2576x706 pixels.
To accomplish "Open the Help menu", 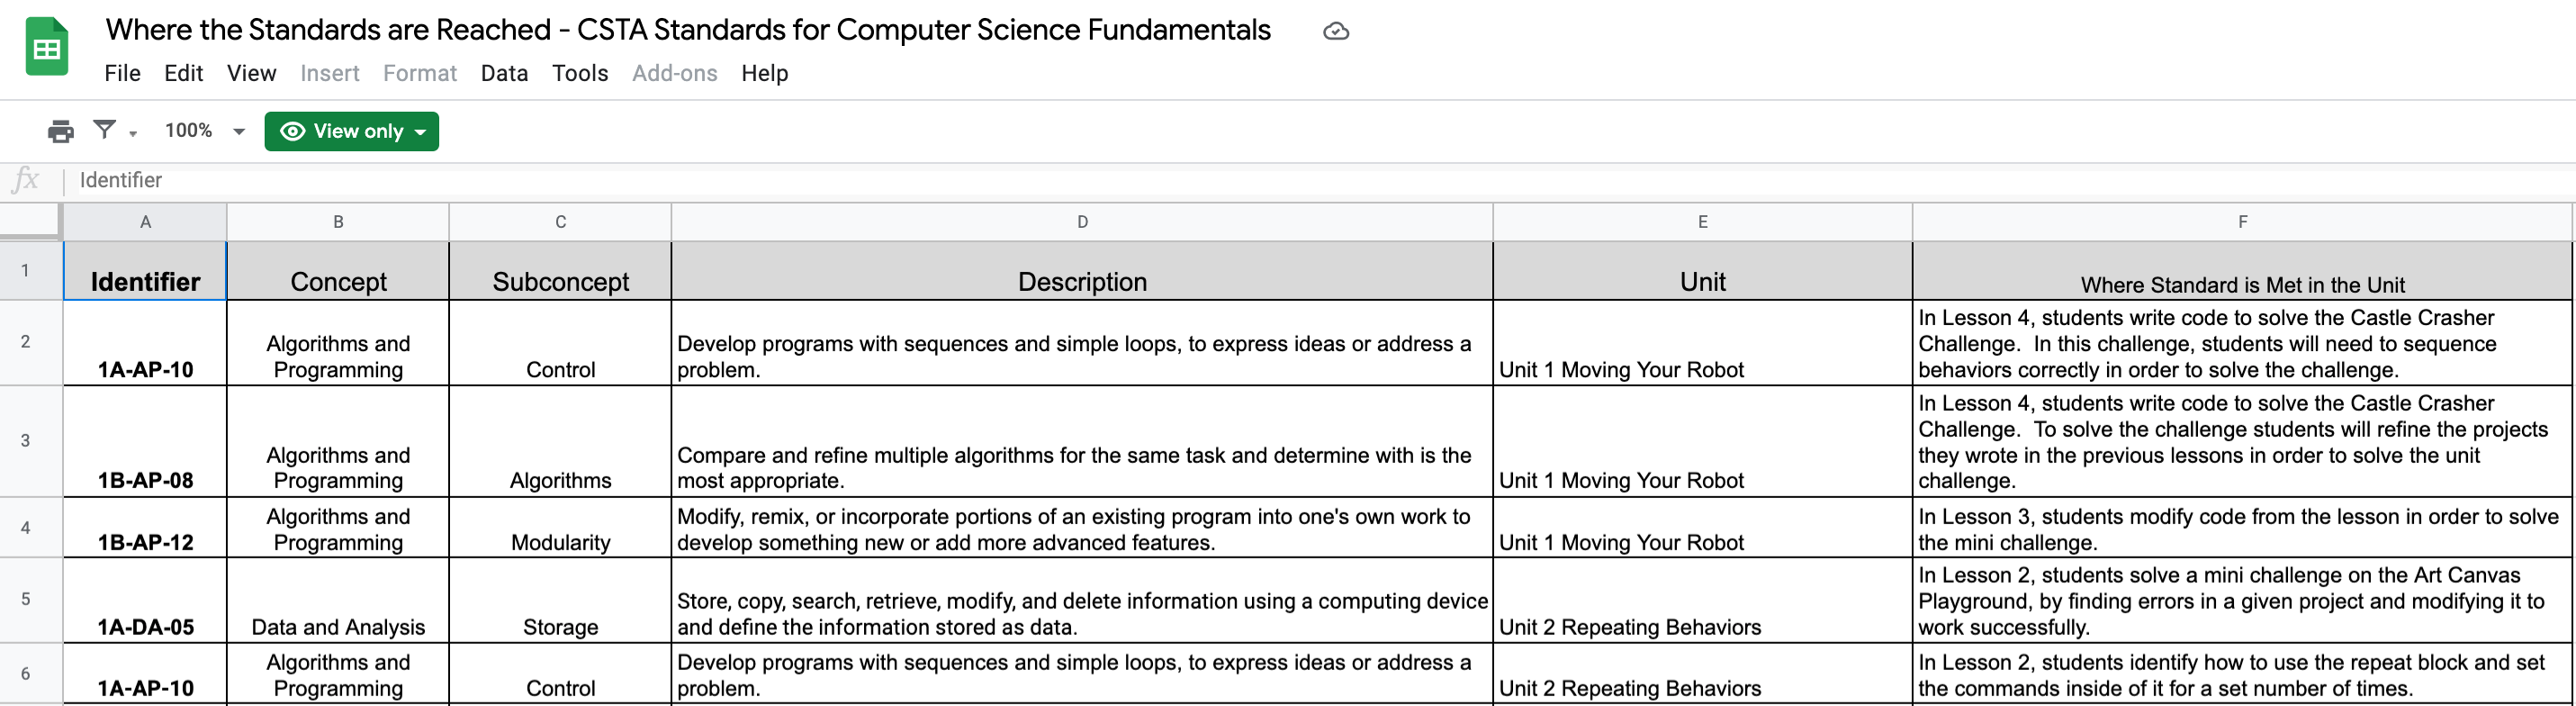I will pyautogui.click(x=765, y=73).
